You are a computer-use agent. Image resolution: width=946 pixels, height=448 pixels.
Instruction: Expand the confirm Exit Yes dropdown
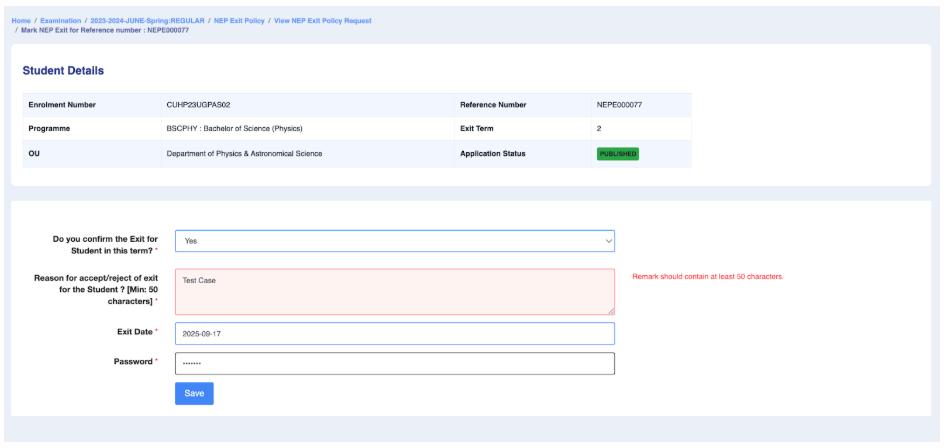point(394,241)
